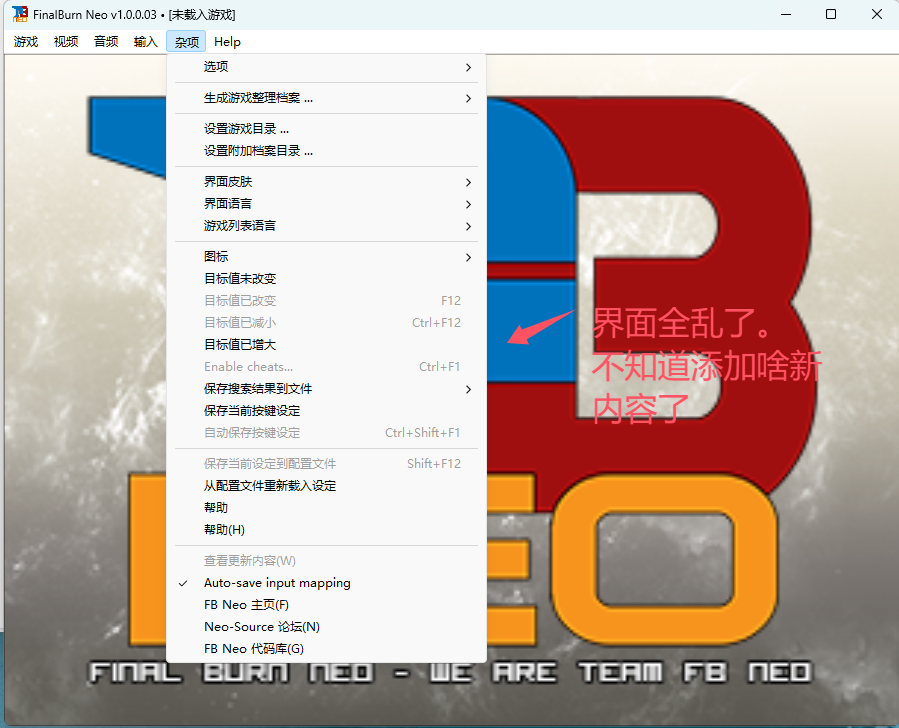The width and height of the screenshot is (899, 728).
Task: Open FB Neo 主页(F) link
Action: coord(326,605)
